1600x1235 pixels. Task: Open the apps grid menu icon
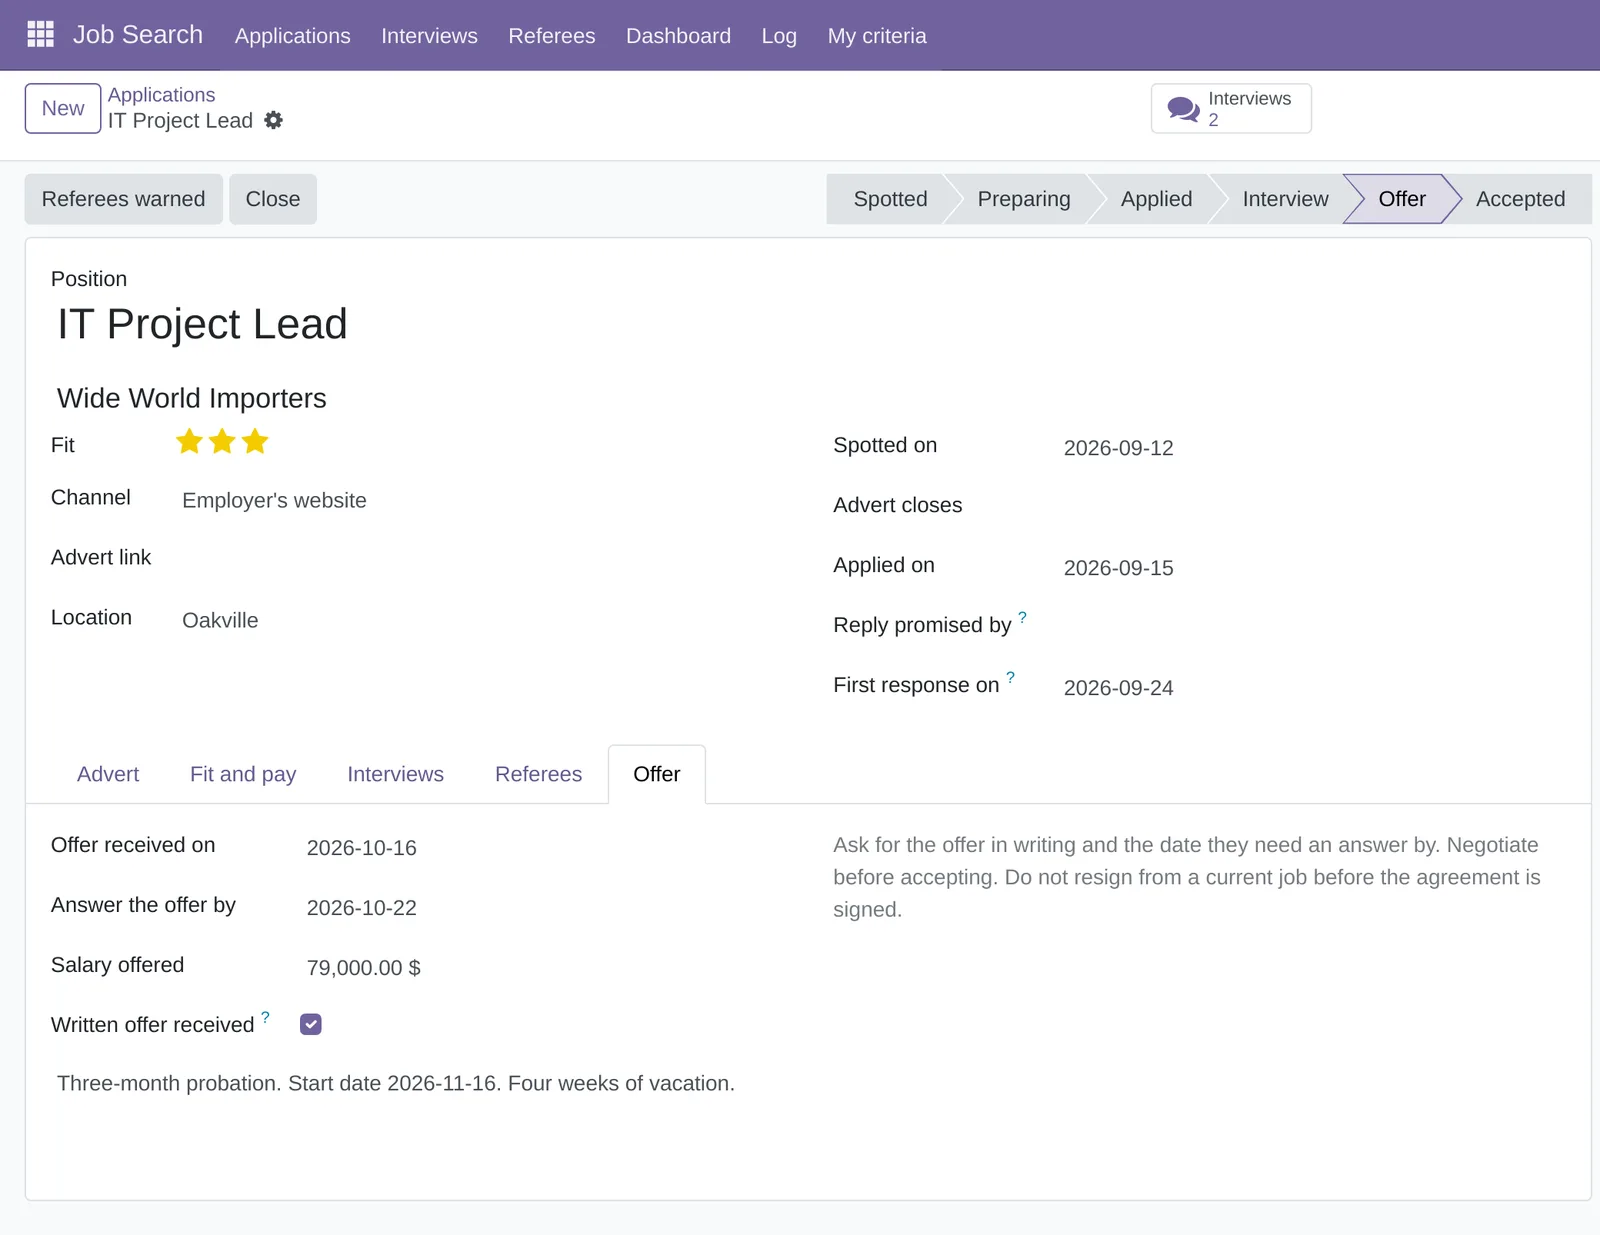pos(40,35)
